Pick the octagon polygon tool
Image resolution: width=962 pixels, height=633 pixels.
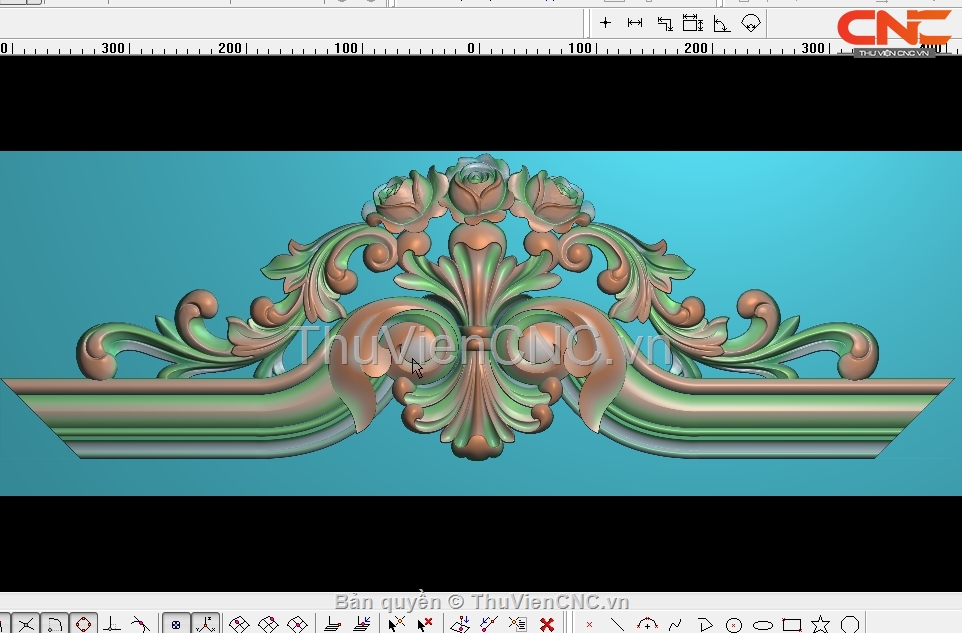pos(850,625)
